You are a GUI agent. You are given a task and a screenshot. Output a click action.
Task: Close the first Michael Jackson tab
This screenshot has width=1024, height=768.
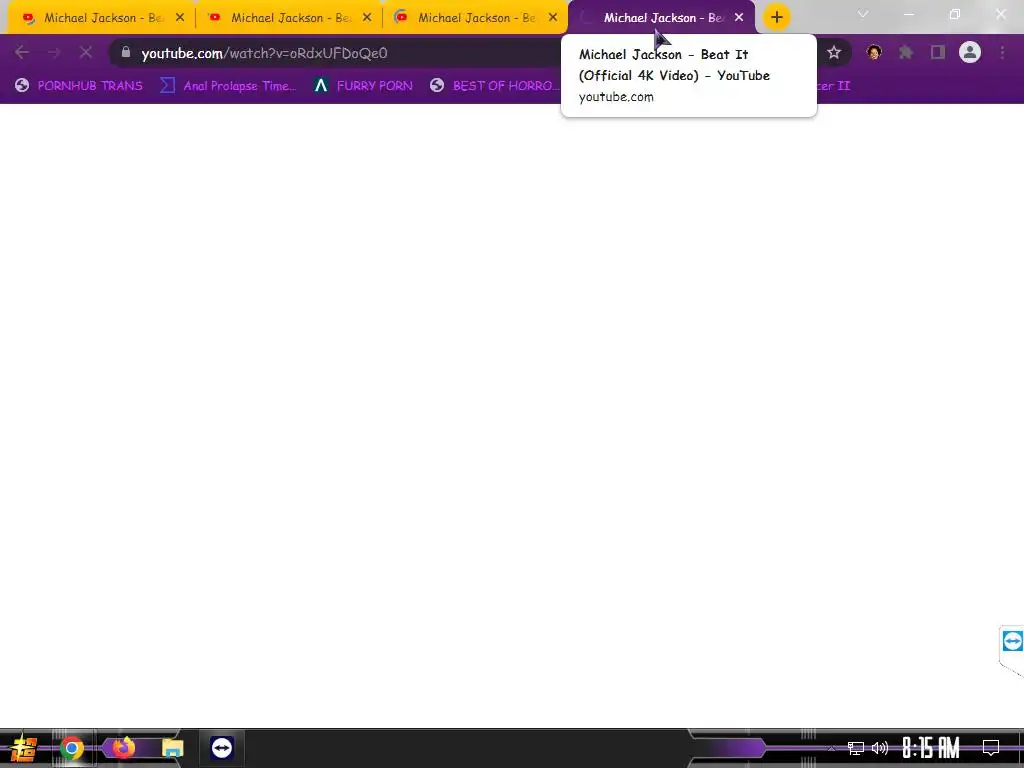click(180, 18)
